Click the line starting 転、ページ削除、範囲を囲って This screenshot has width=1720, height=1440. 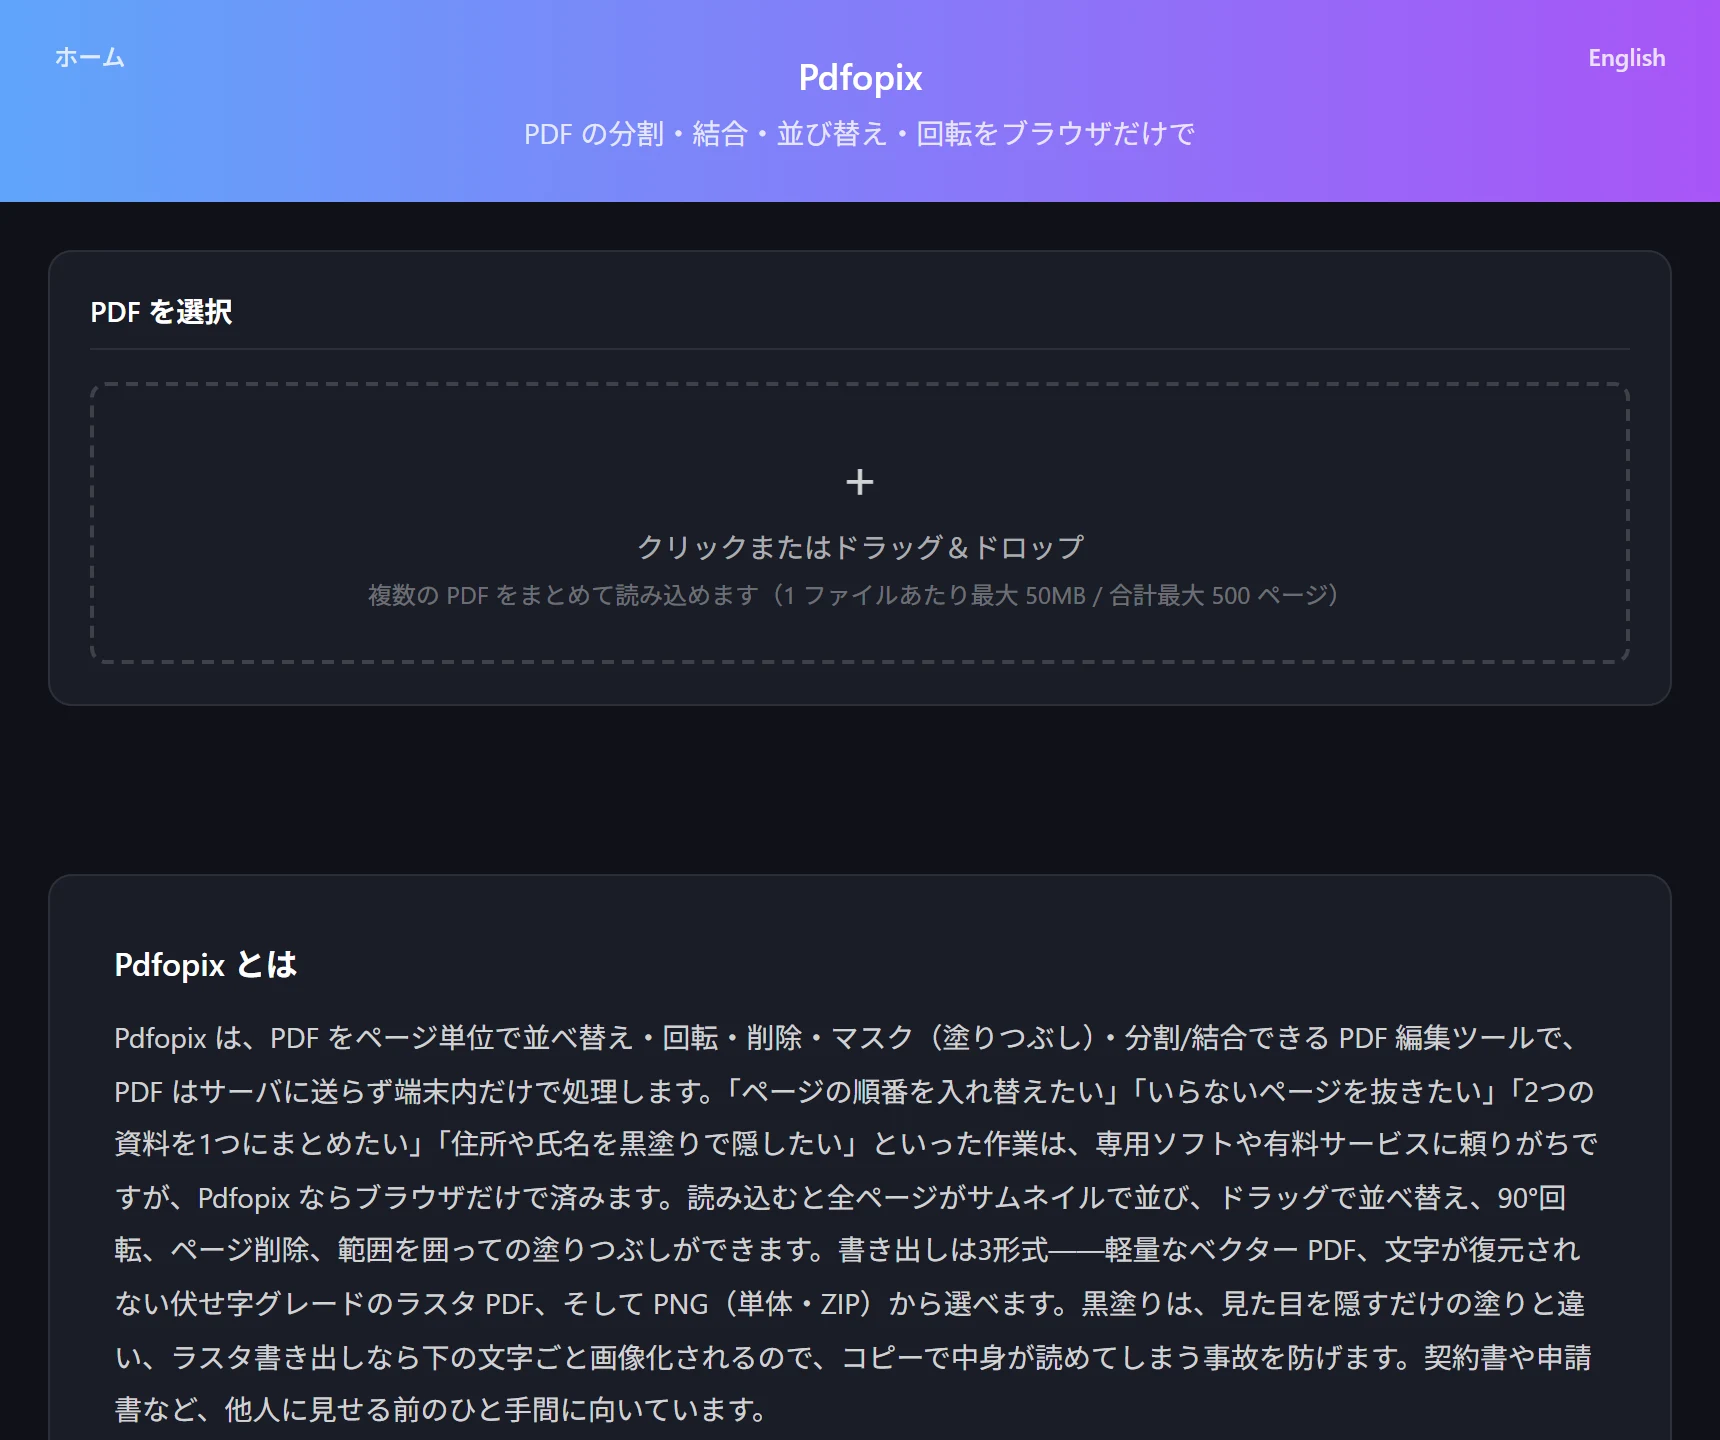[847, 1250]
